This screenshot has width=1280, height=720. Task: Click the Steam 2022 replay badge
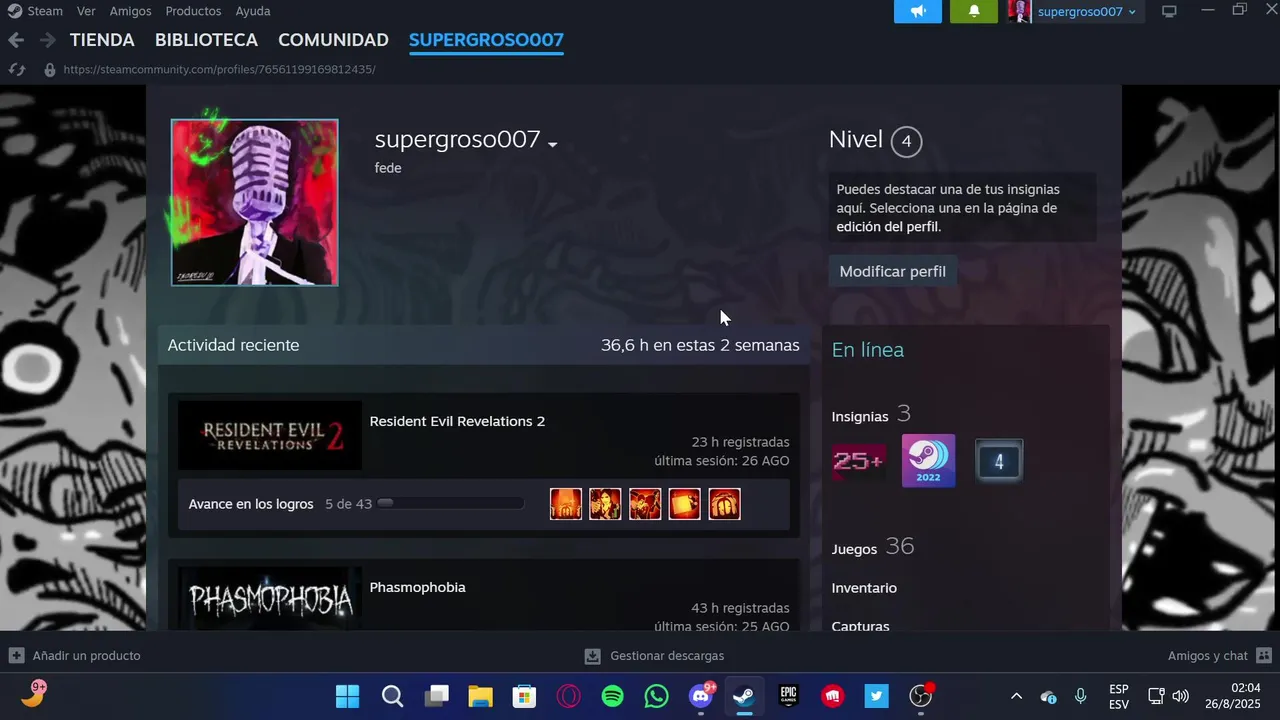[x=928, y=461]
